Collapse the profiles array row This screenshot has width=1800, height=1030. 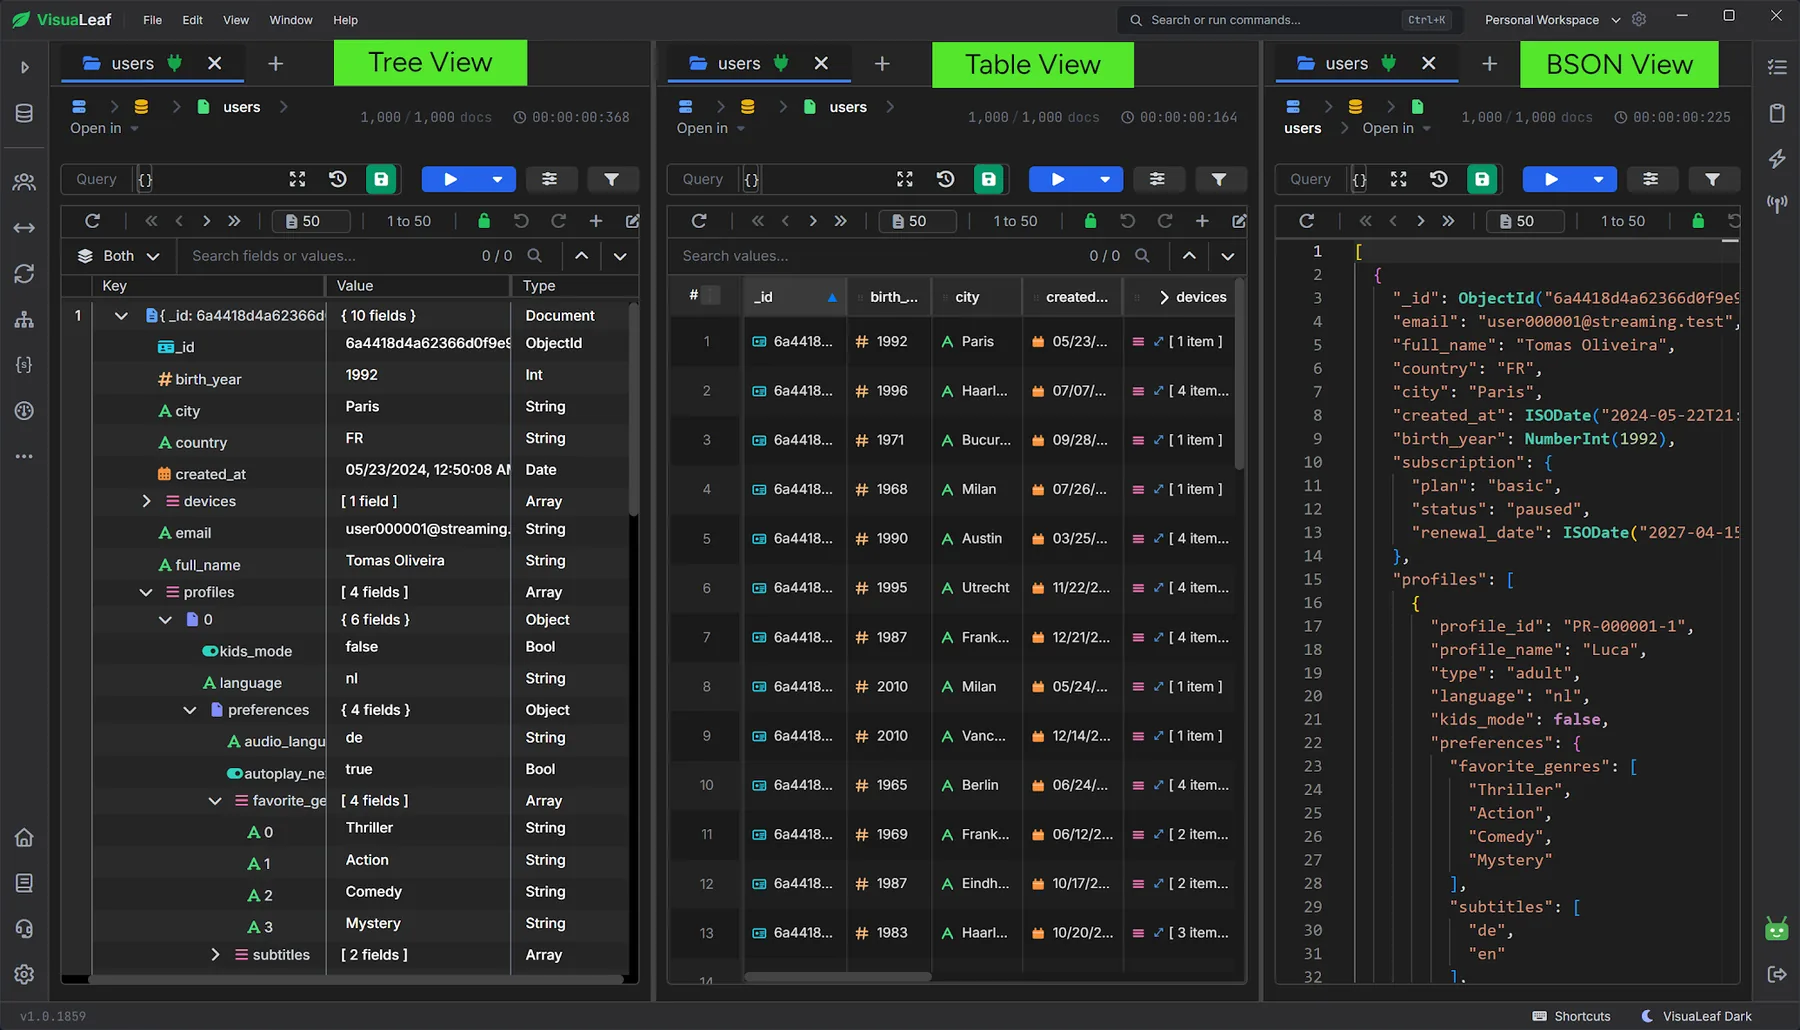coord(147,592)
